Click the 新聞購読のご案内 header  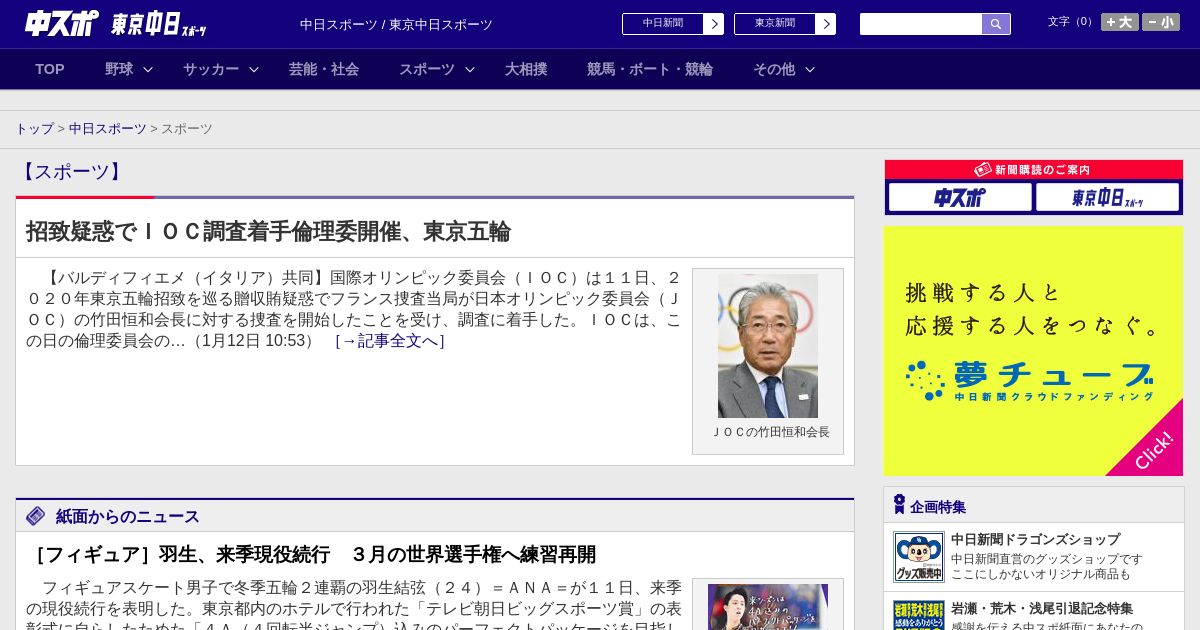click(x=1033, y=170)
